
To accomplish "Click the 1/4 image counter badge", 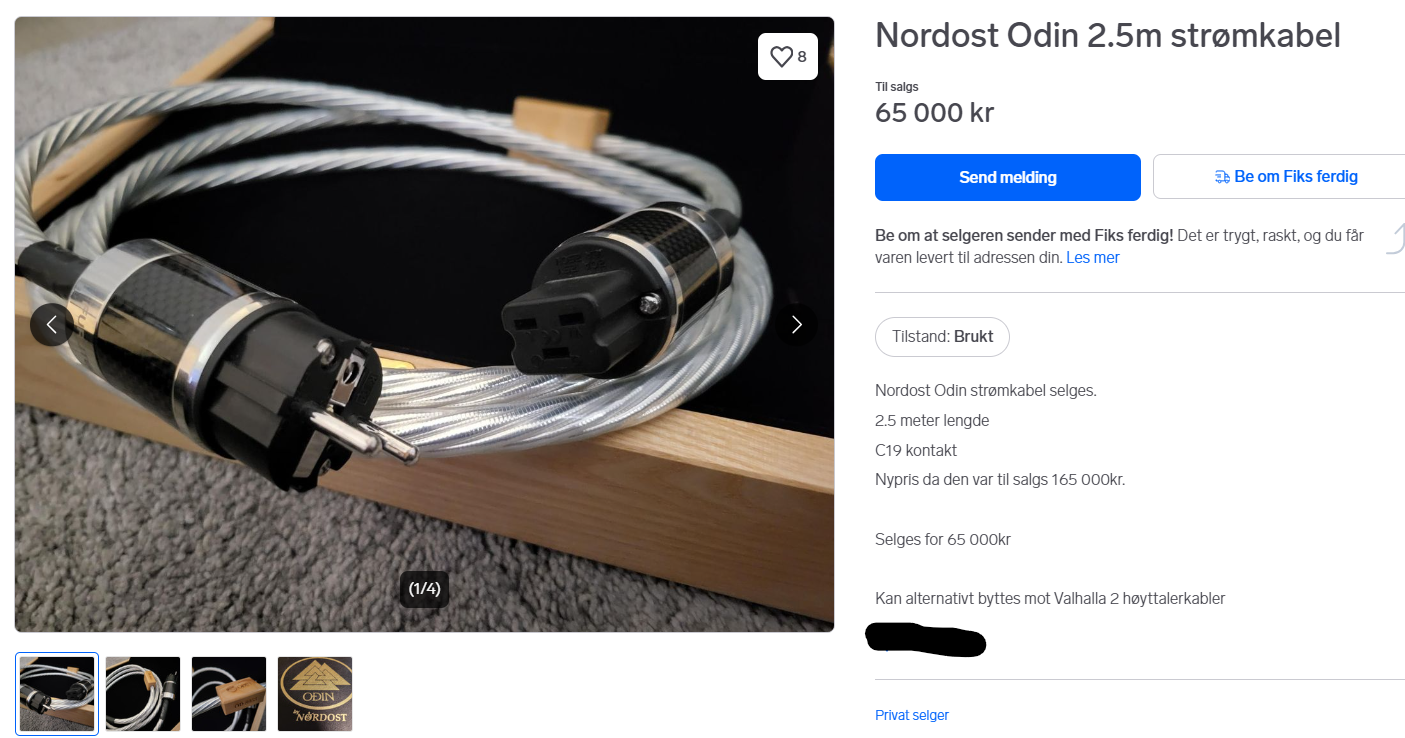I will coord(425,589).
